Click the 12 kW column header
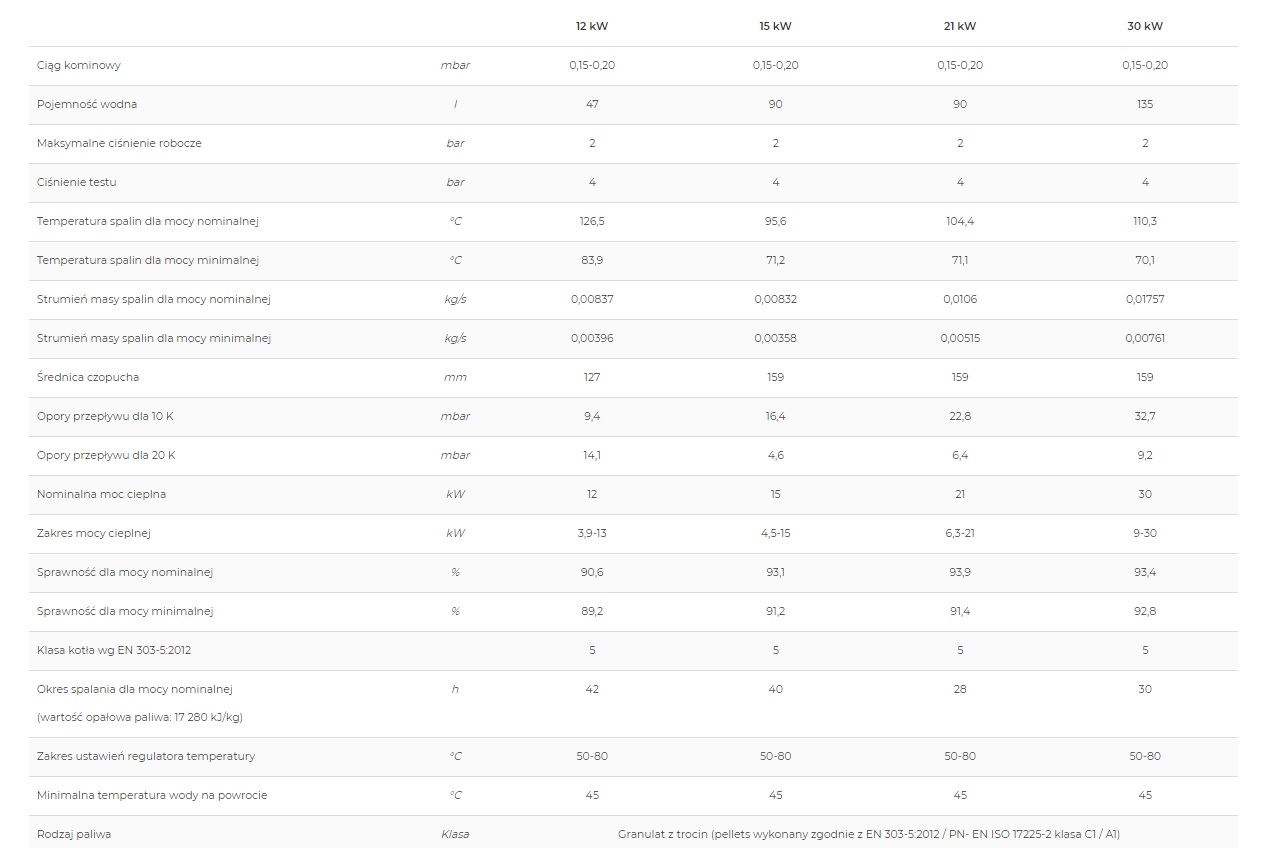 click(x=592, y=26)
